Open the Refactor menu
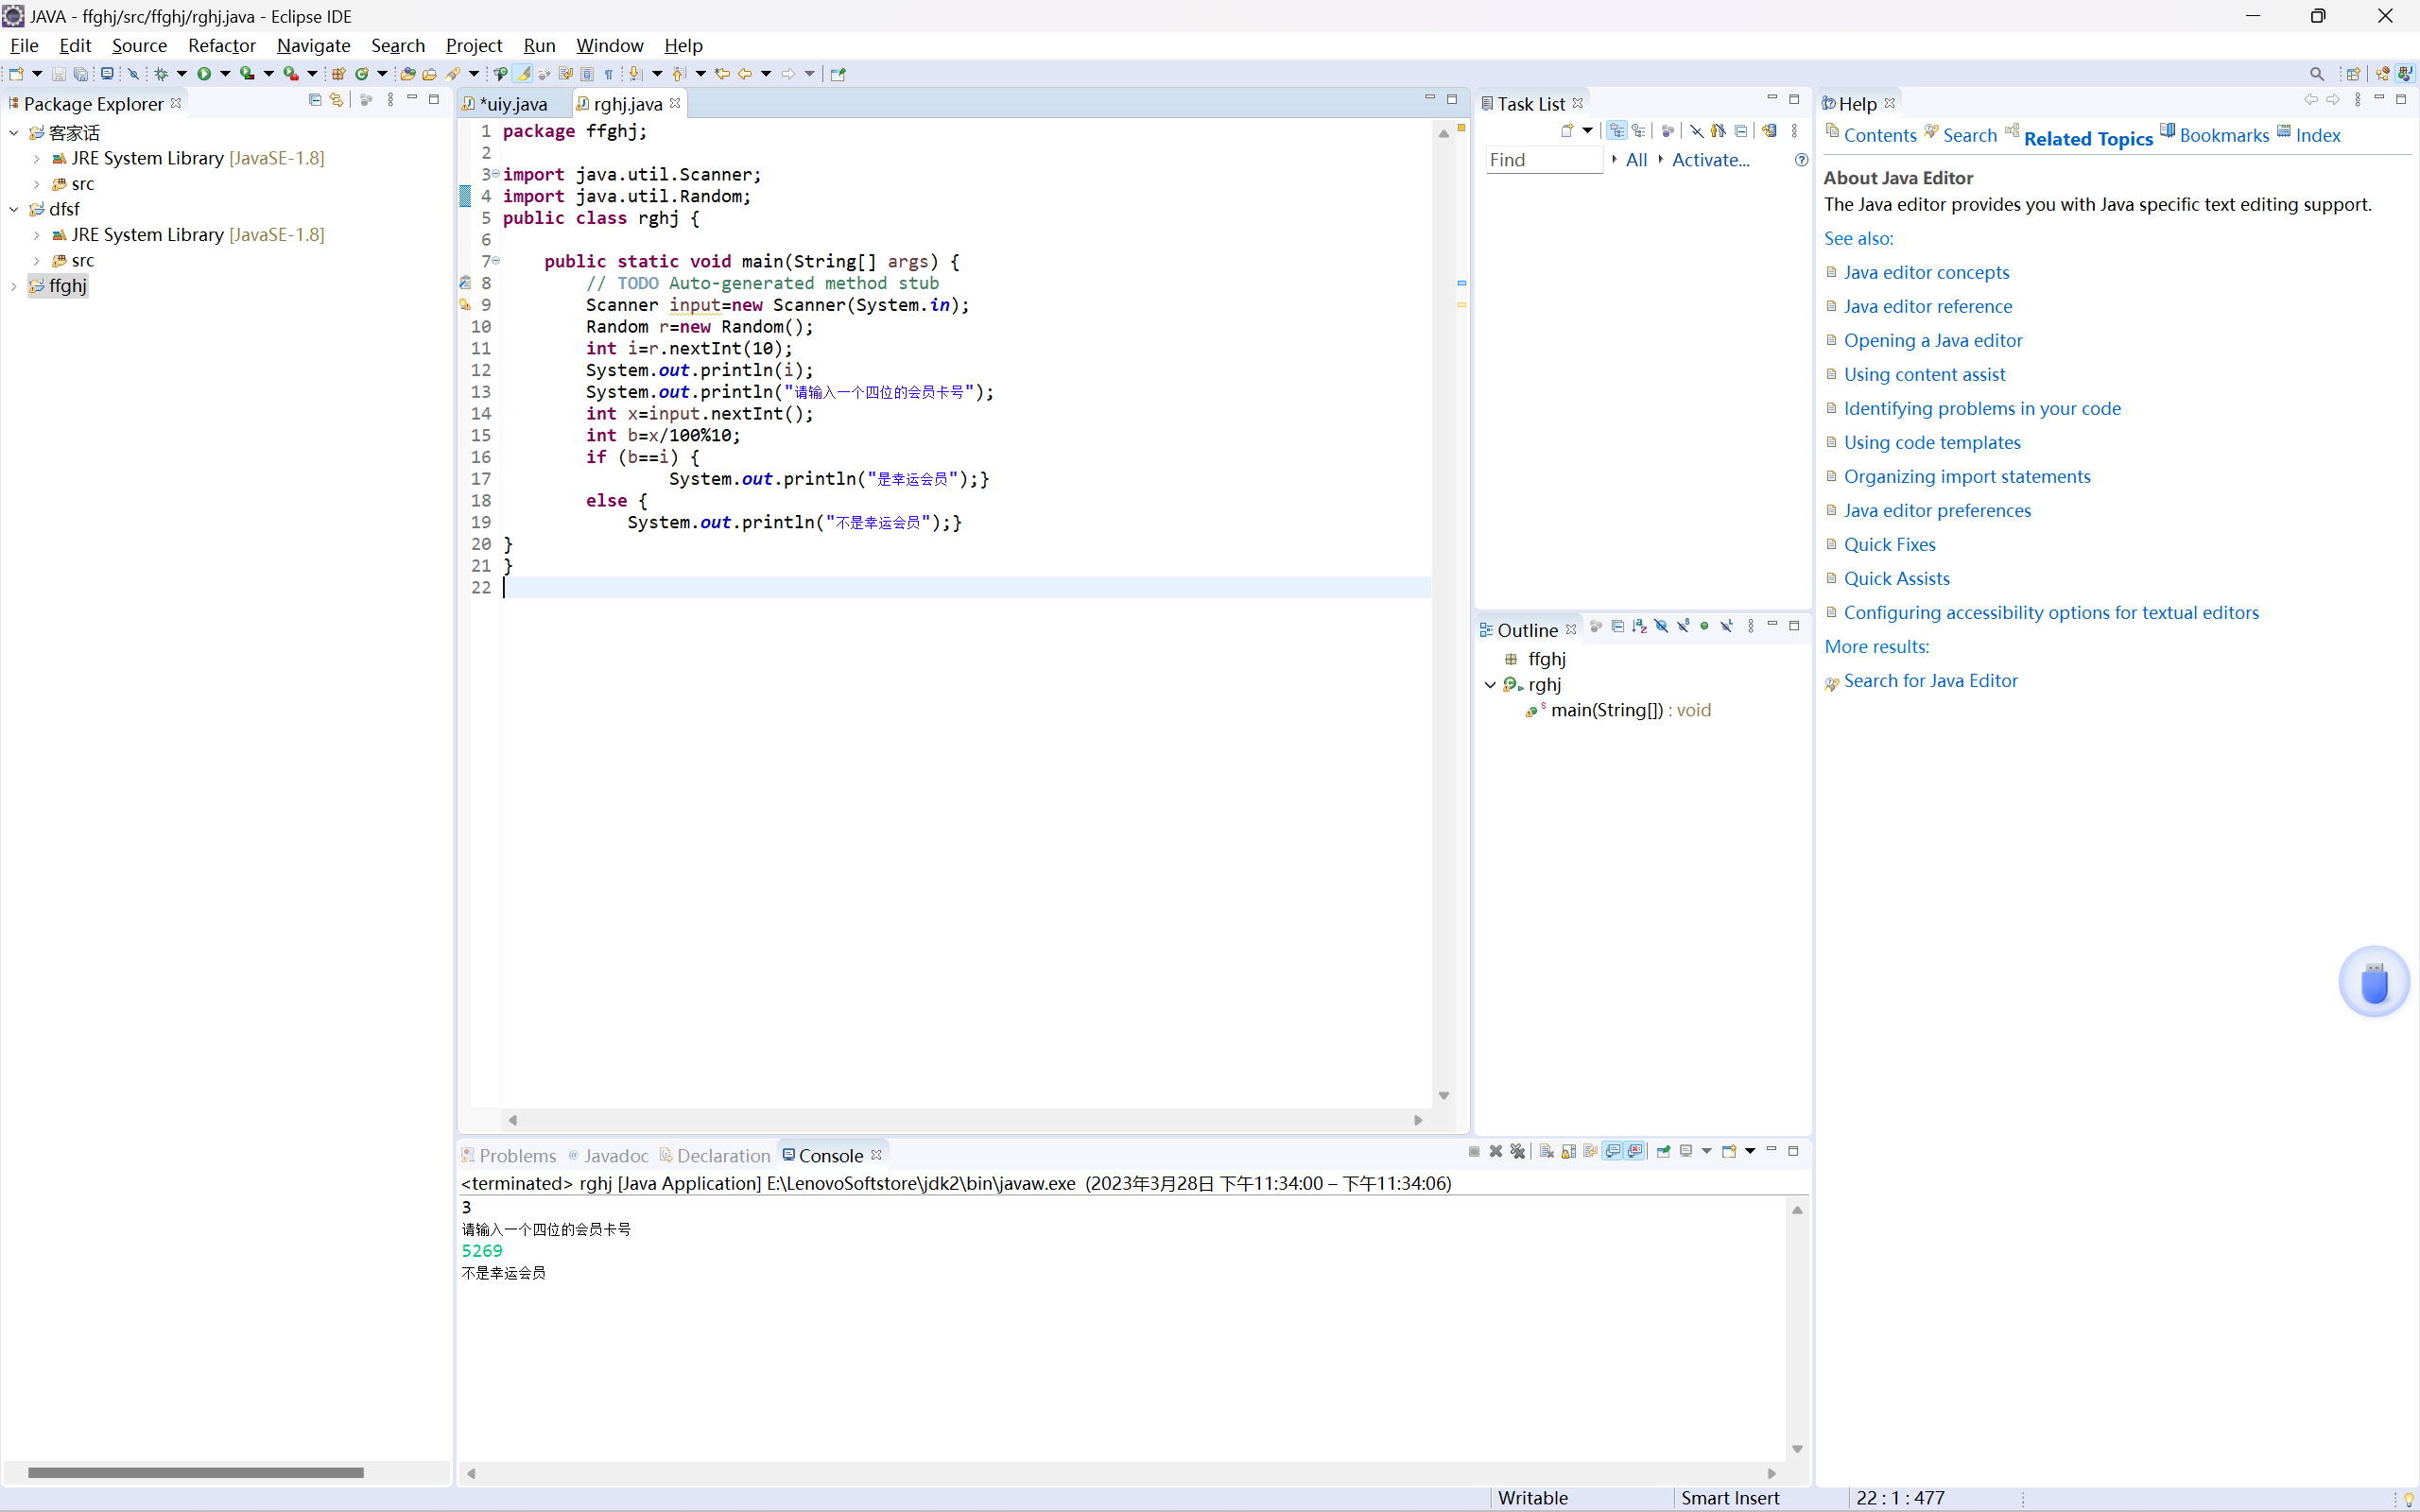Viewport: 2420px width, 1512px height. point(221,45)
